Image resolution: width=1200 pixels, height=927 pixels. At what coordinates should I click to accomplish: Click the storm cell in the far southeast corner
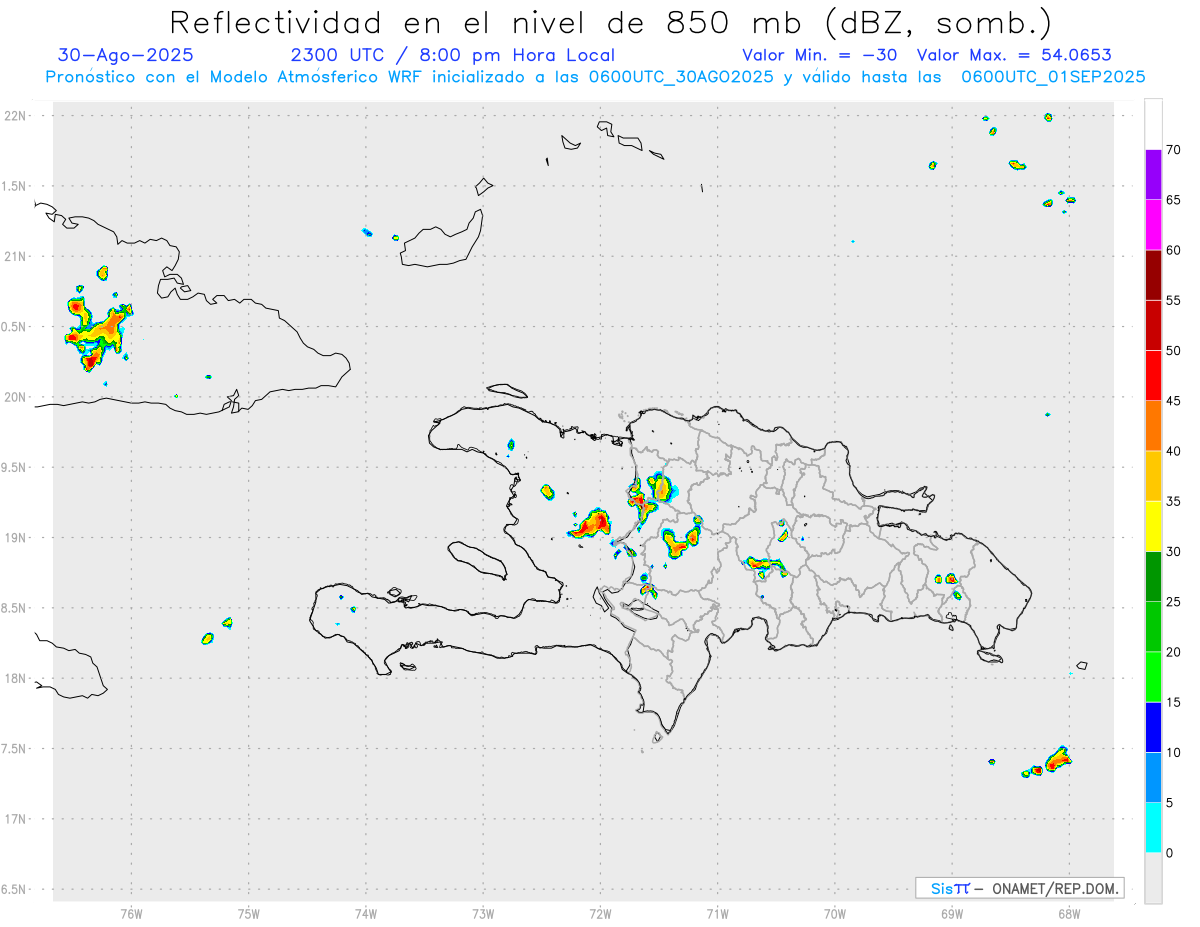coord(1057,760)
